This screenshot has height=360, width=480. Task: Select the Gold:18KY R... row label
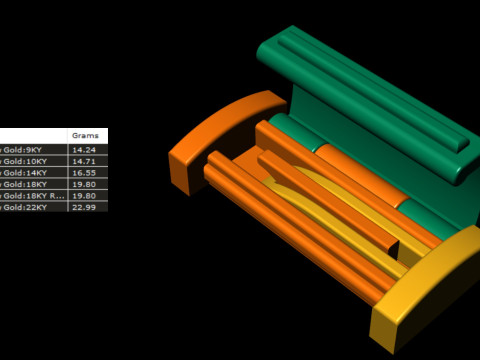pos(33,196)
